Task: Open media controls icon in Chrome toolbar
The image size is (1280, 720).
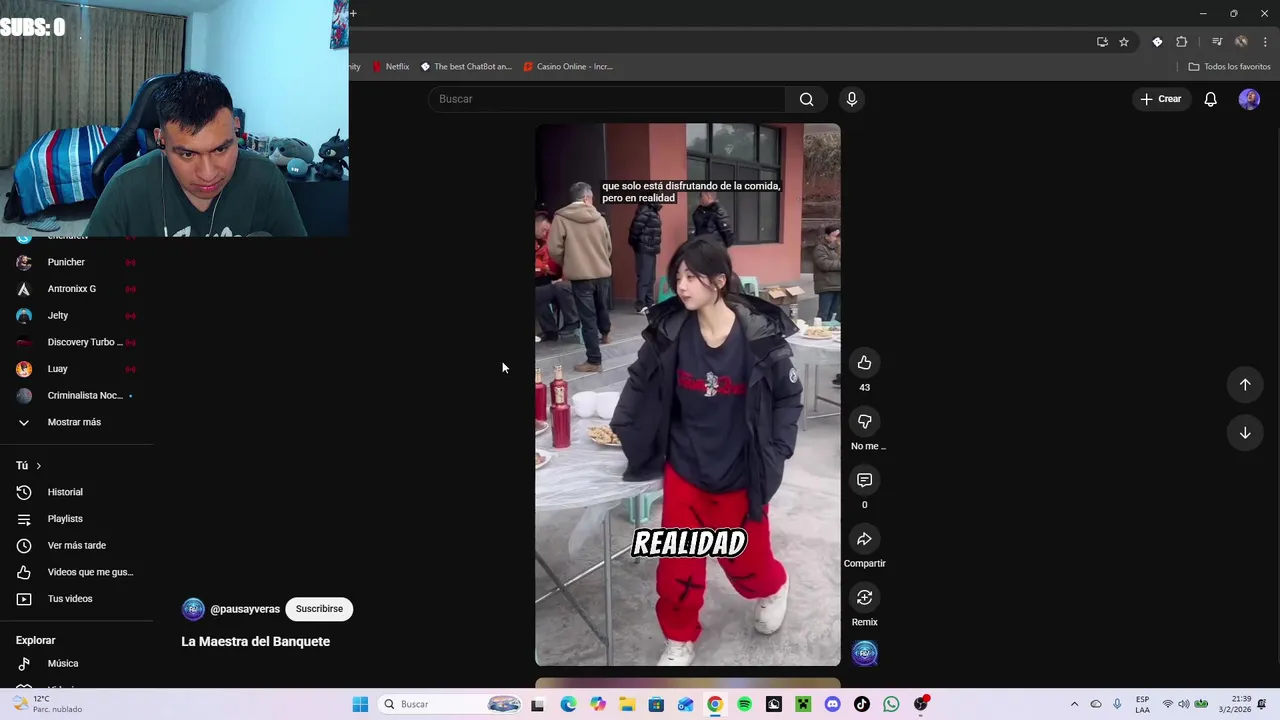Action: click(x=1217, y=42)
